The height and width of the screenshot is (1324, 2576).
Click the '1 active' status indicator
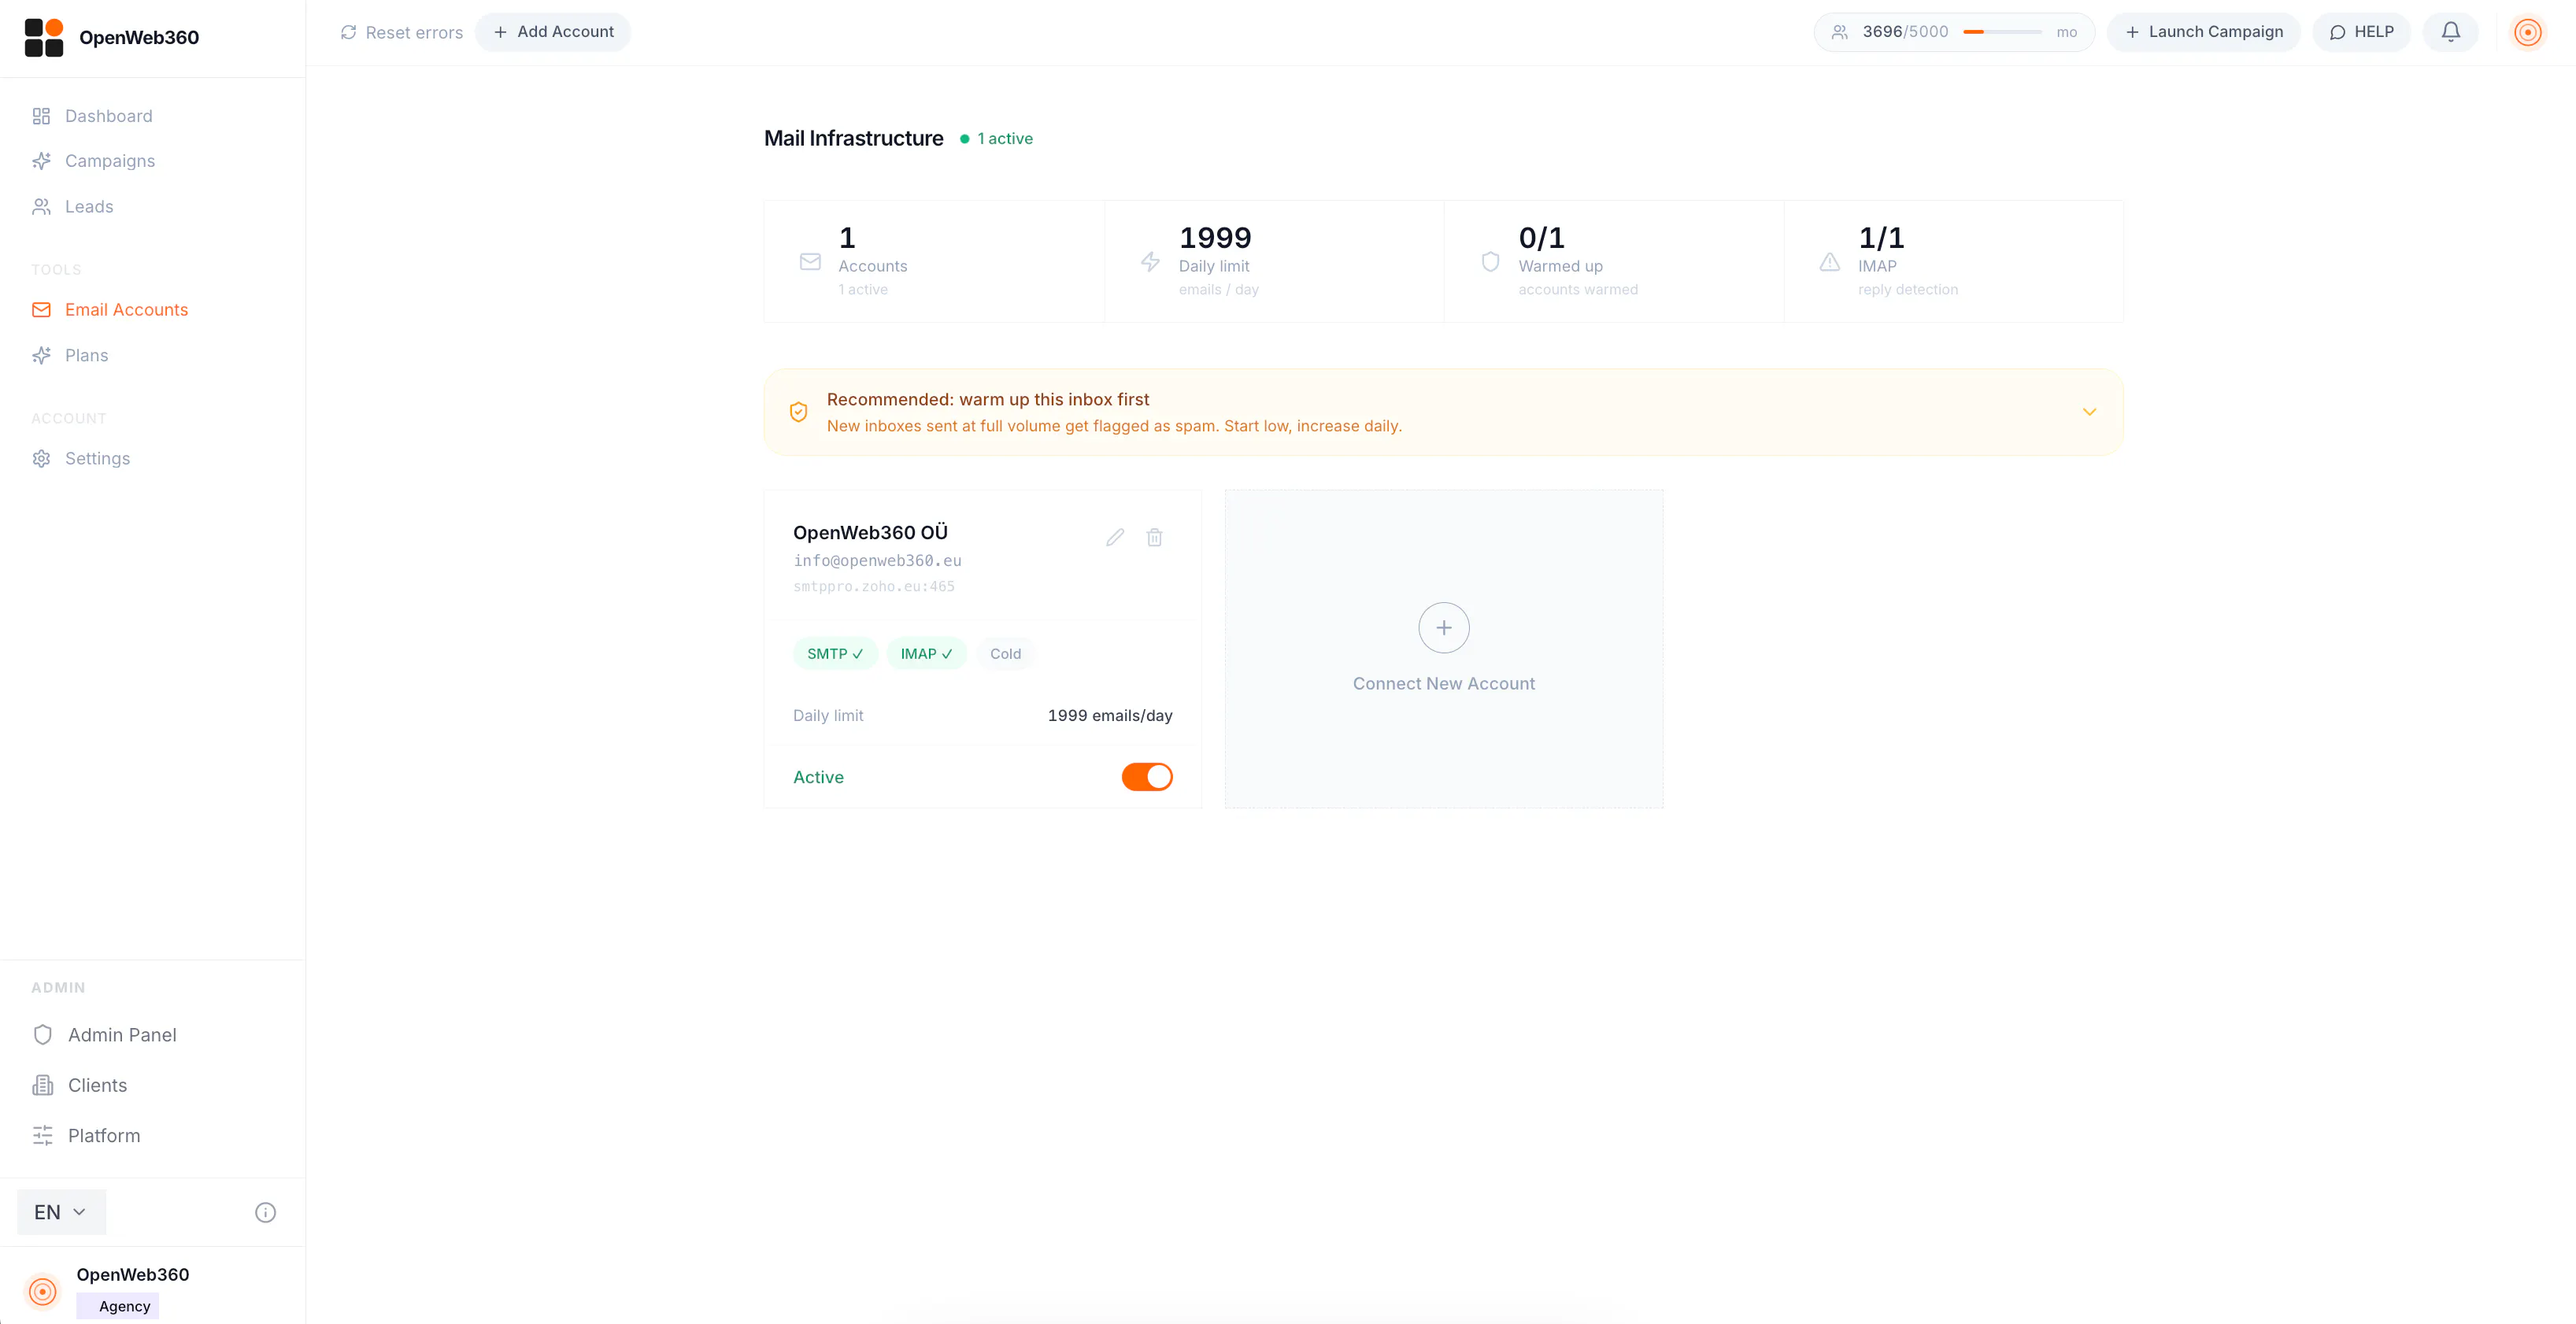(x=996, y=139)
